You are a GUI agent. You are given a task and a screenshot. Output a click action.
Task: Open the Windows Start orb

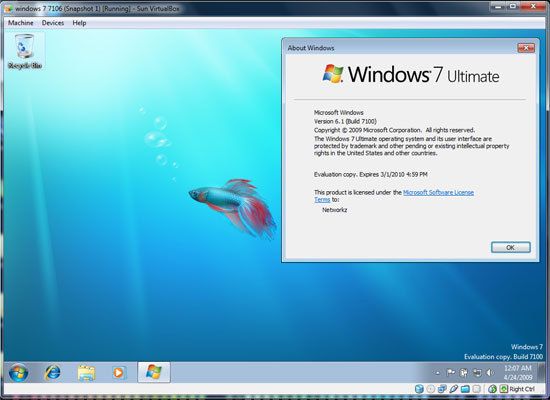(x=18, y=373)
